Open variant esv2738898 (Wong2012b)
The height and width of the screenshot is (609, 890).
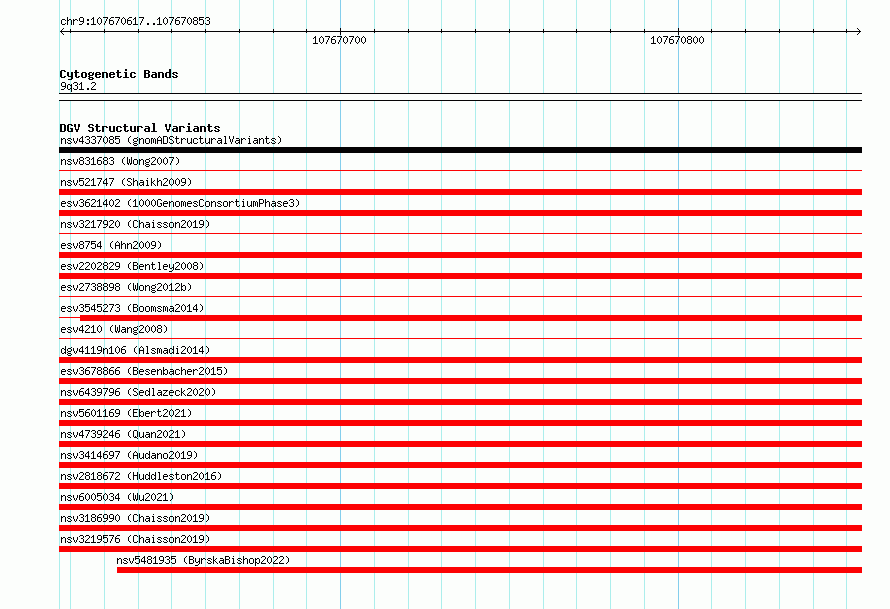(126, 287)
